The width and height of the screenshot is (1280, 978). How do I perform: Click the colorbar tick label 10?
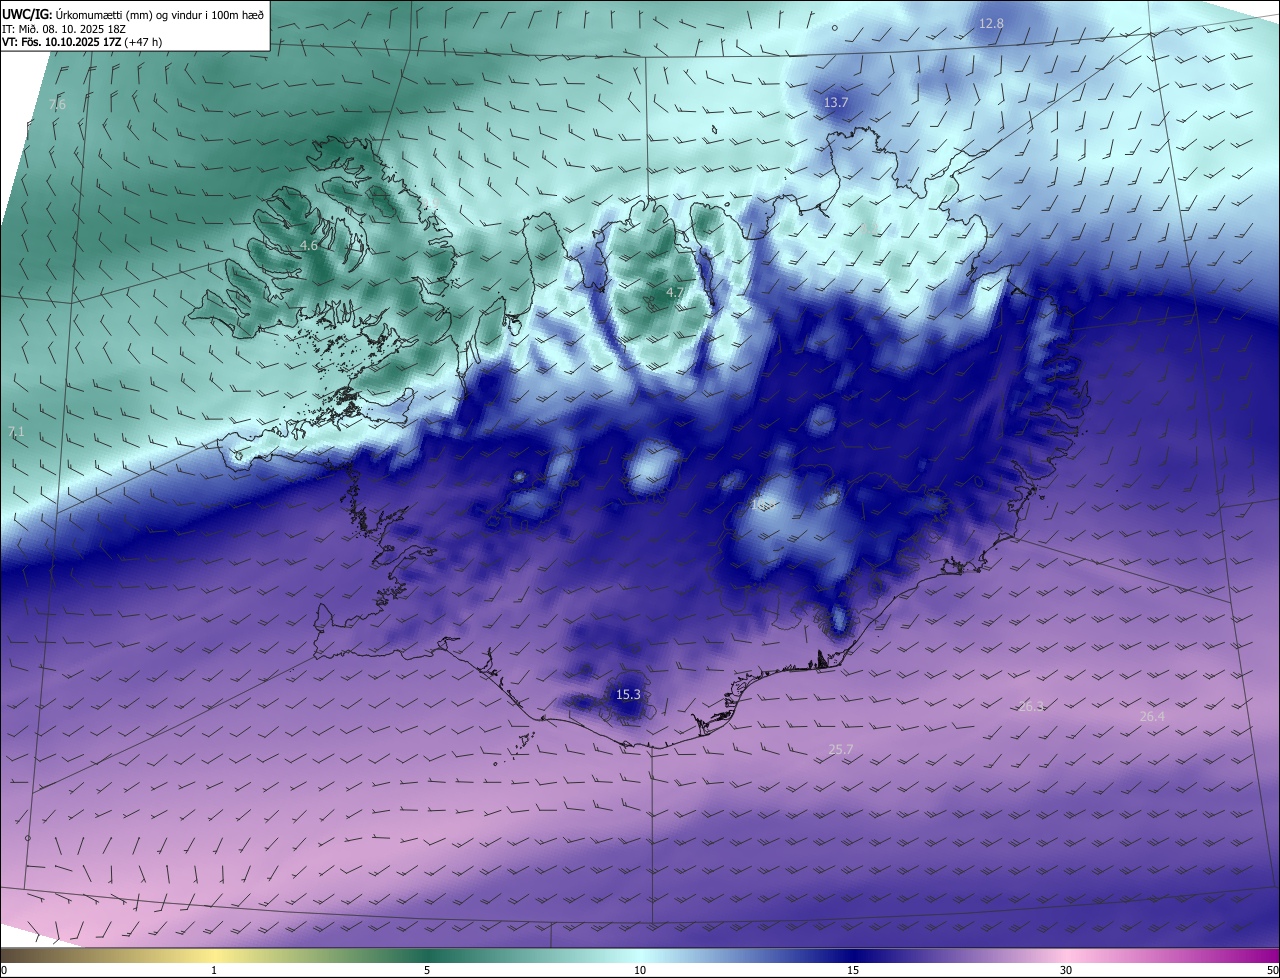pos(640,970)
